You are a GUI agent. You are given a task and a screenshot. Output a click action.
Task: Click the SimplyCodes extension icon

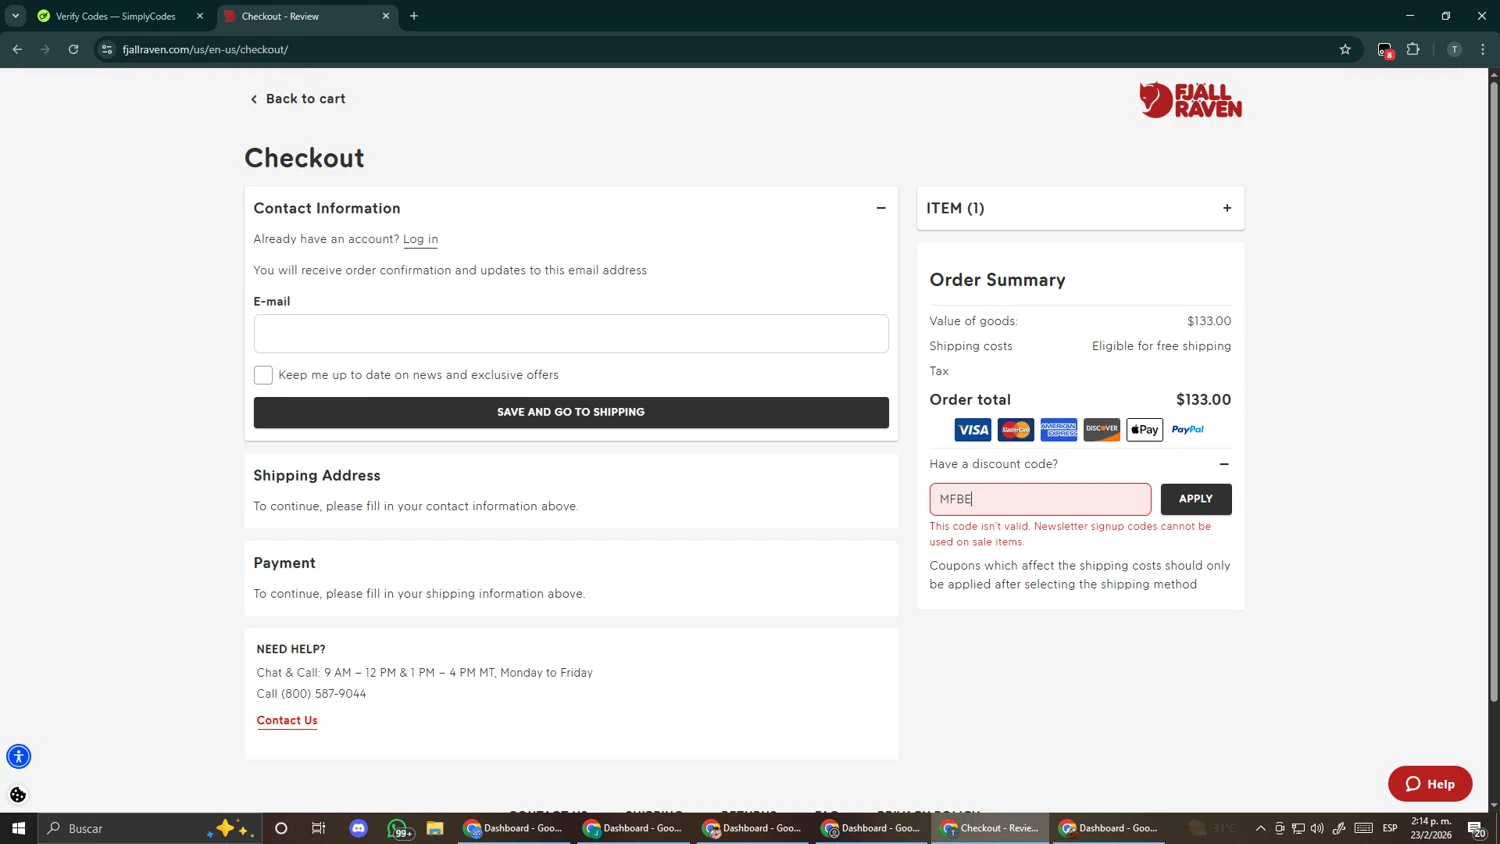[x=1385, y=50]
